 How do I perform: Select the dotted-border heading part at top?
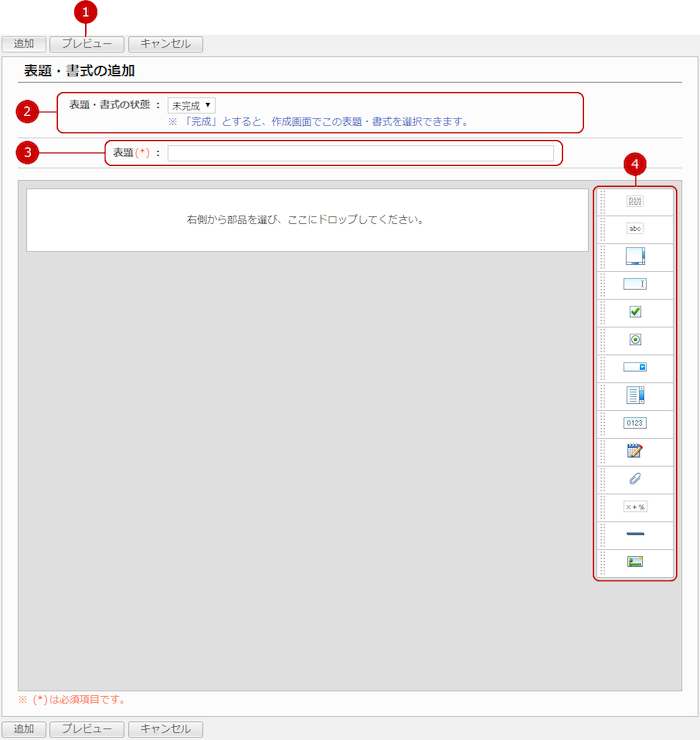(635, 201)
